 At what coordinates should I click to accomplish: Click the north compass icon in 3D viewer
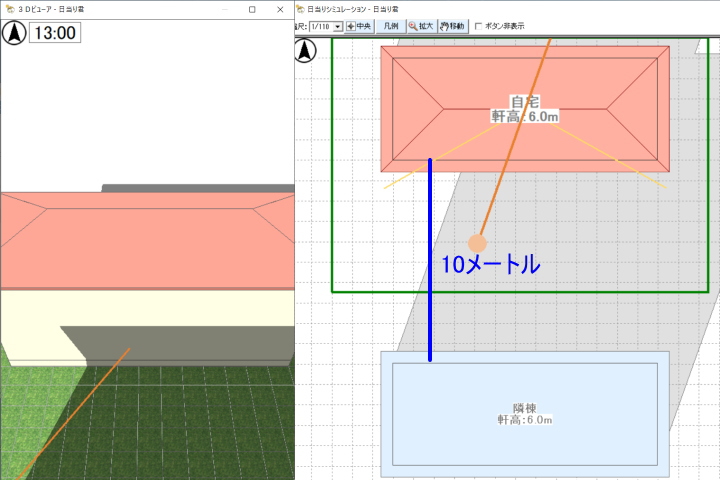15,33
